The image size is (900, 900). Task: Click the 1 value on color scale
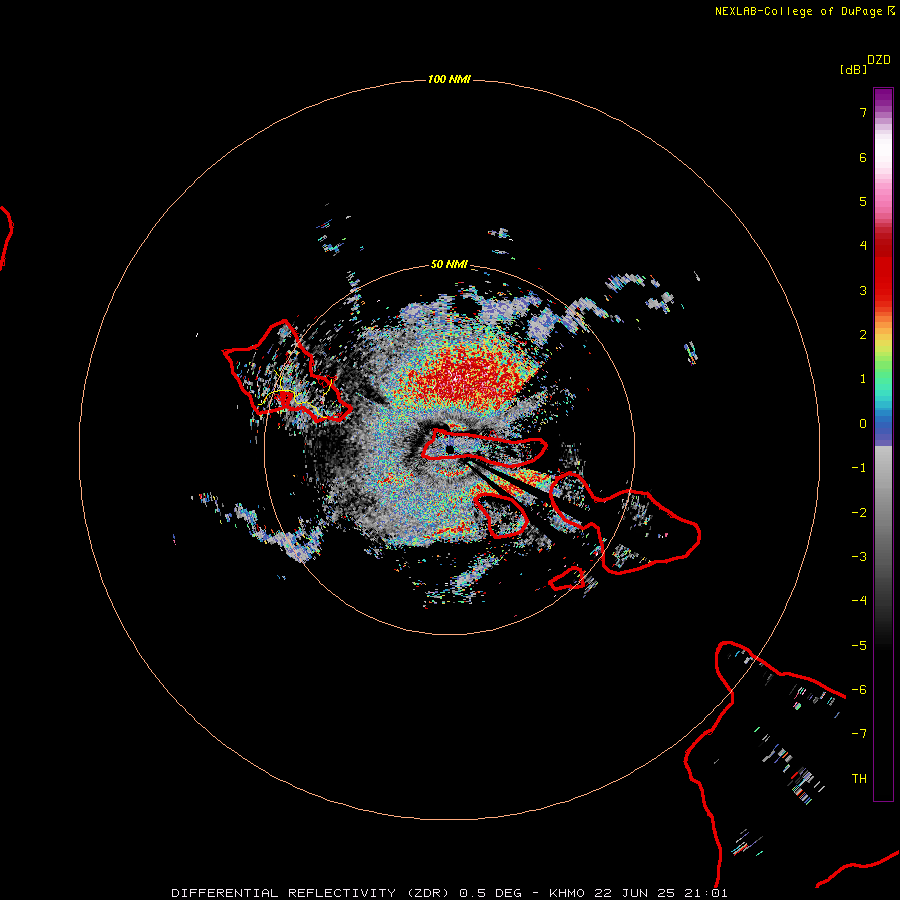coord(863,379)
